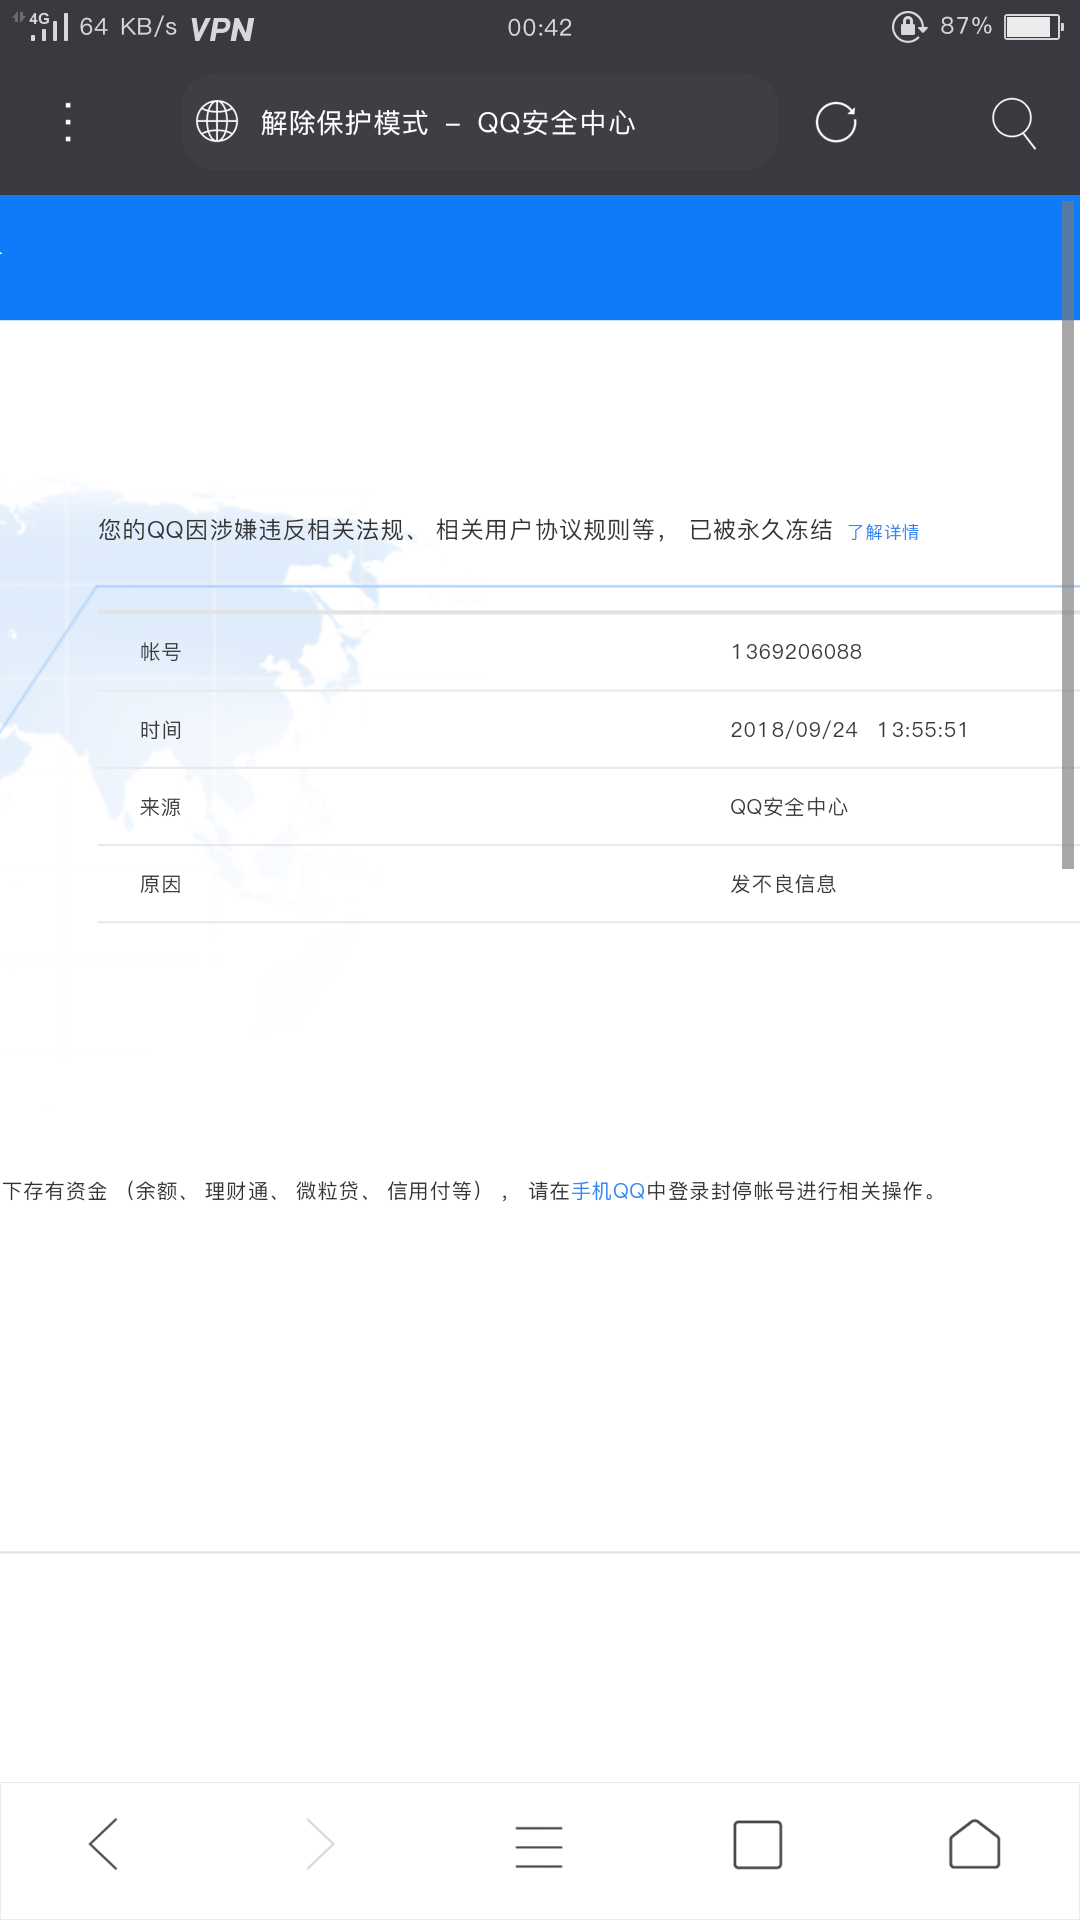The image size is (1080, 1920).
Task: Go forward using the right arrow
Action: coord(320,1843)
